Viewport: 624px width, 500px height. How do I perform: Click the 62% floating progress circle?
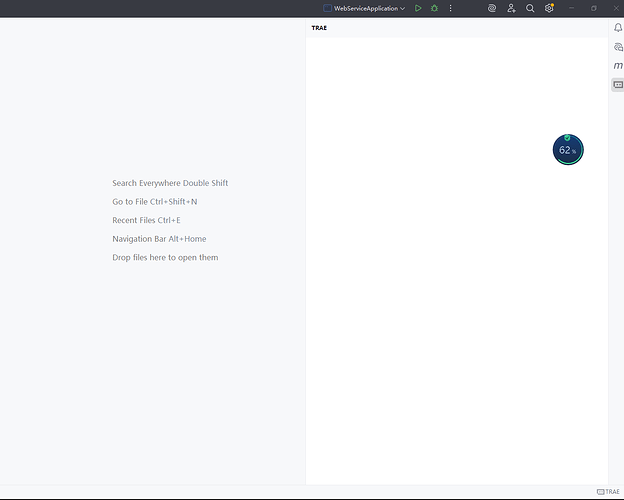[568, 150]
